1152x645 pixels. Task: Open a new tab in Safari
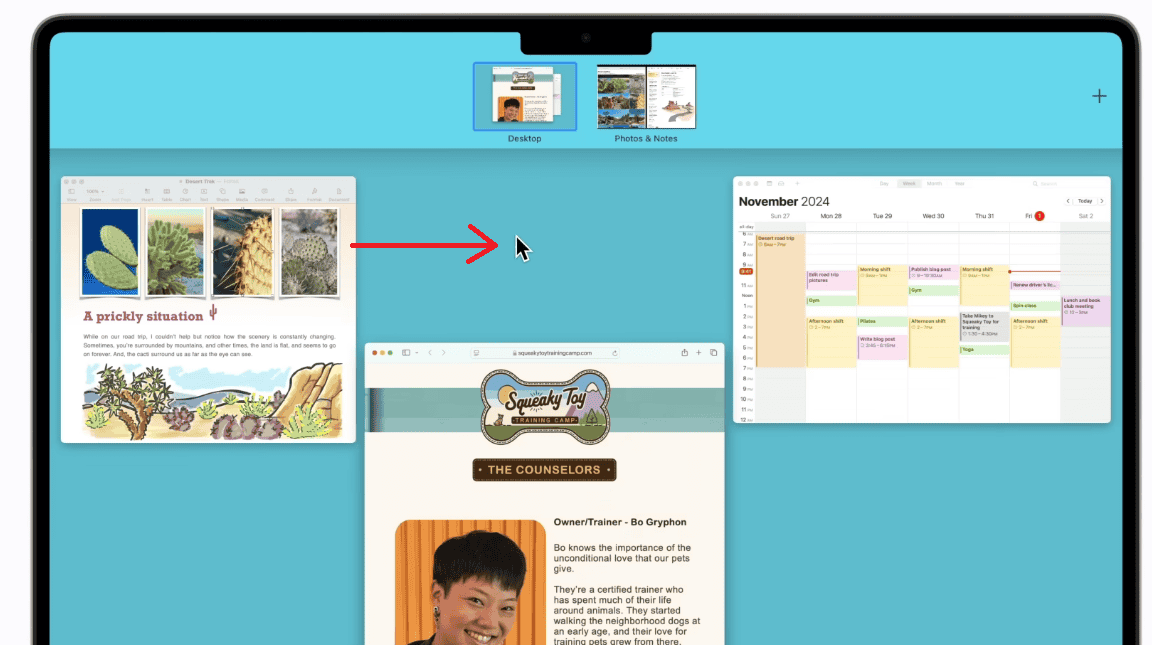699,353
